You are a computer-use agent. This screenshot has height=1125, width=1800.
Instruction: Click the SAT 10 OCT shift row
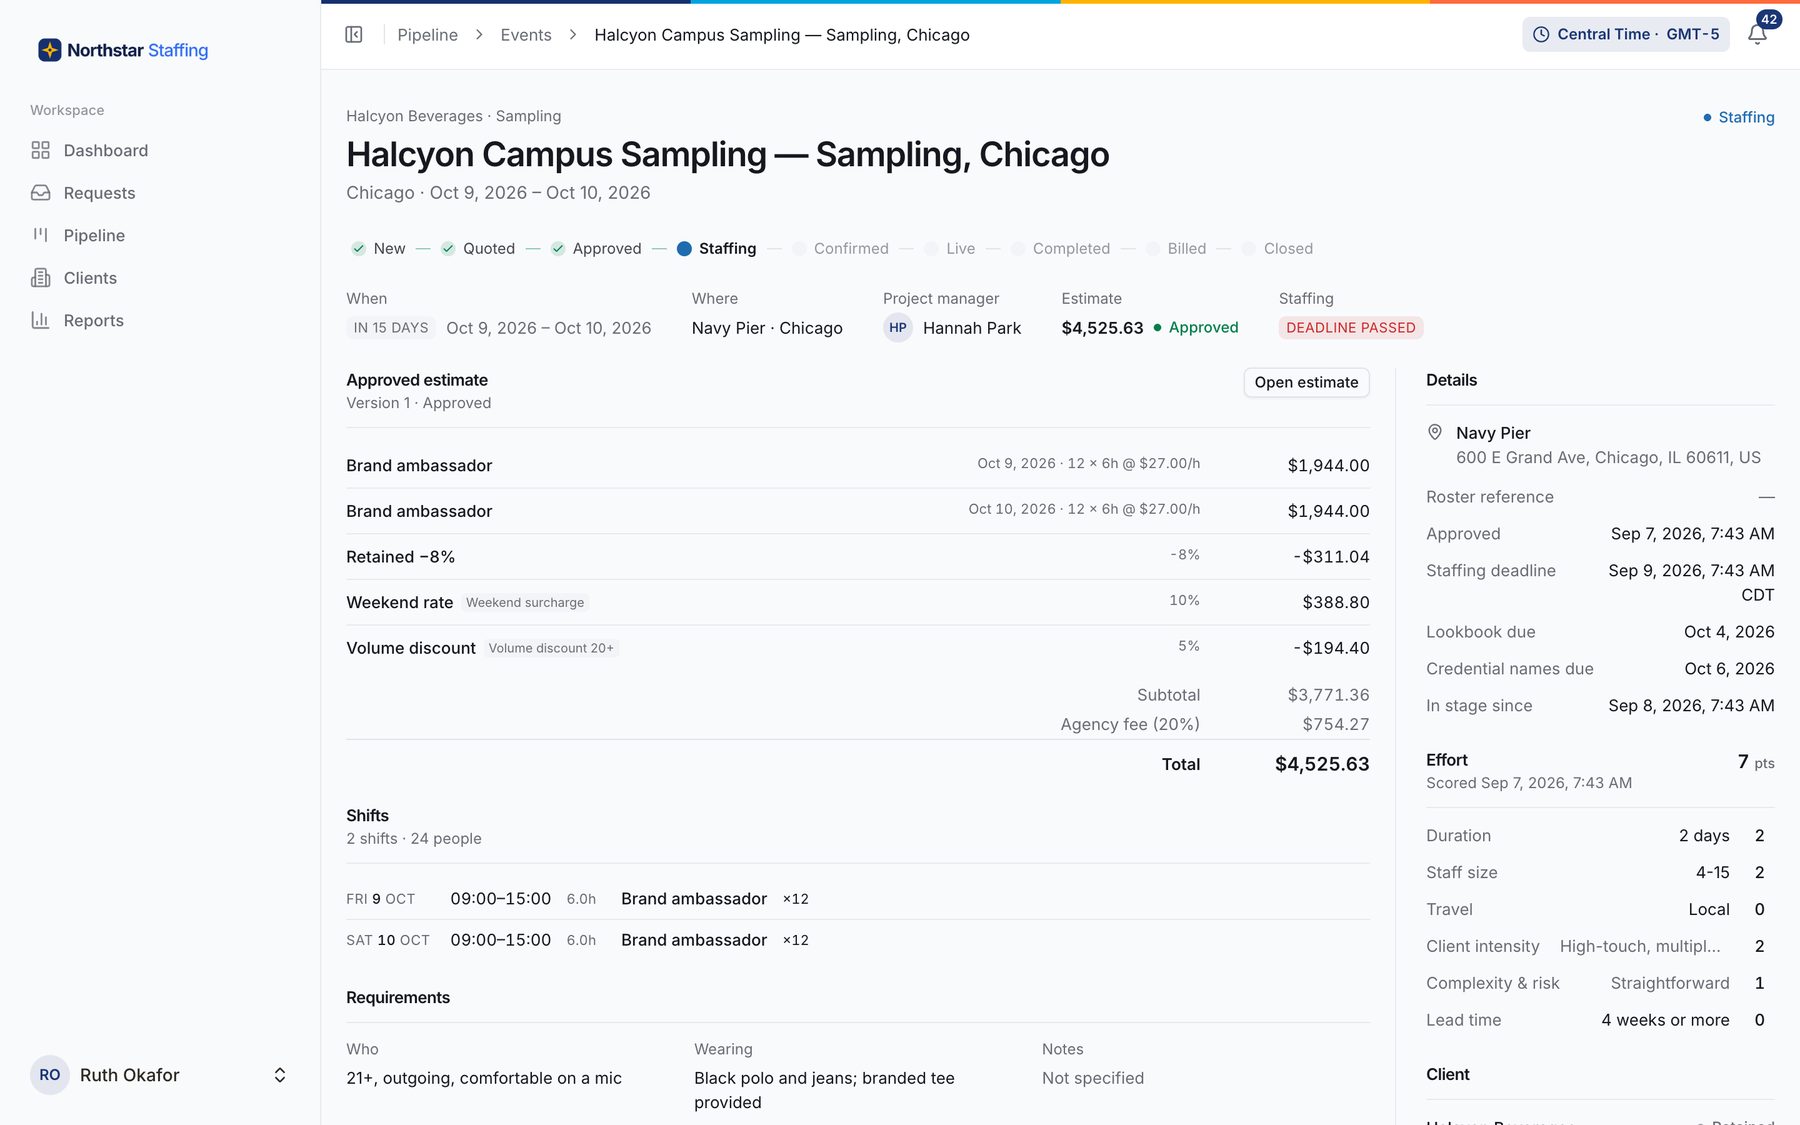[858, 940]
